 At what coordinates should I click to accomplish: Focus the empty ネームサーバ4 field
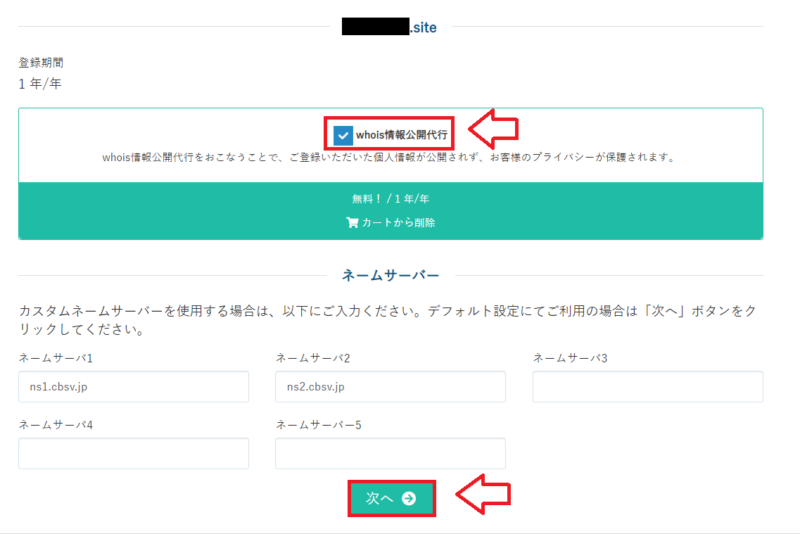tap(134, 453)
